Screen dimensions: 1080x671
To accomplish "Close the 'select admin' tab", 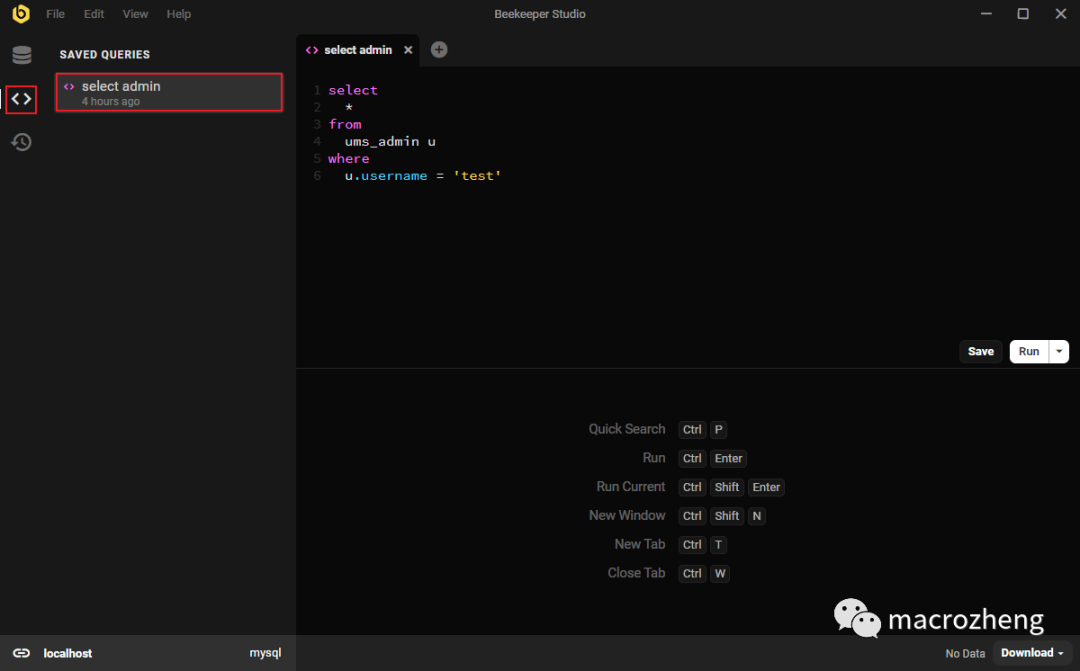I will [408, 50].
